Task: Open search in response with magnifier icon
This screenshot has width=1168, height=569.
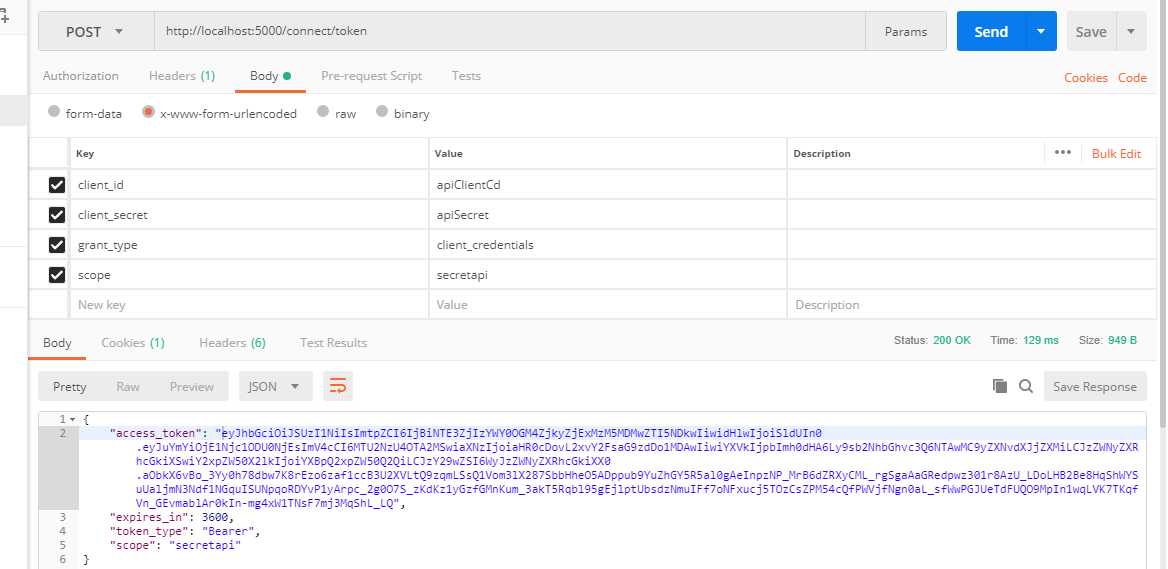Action: [x=1025, y=386]
